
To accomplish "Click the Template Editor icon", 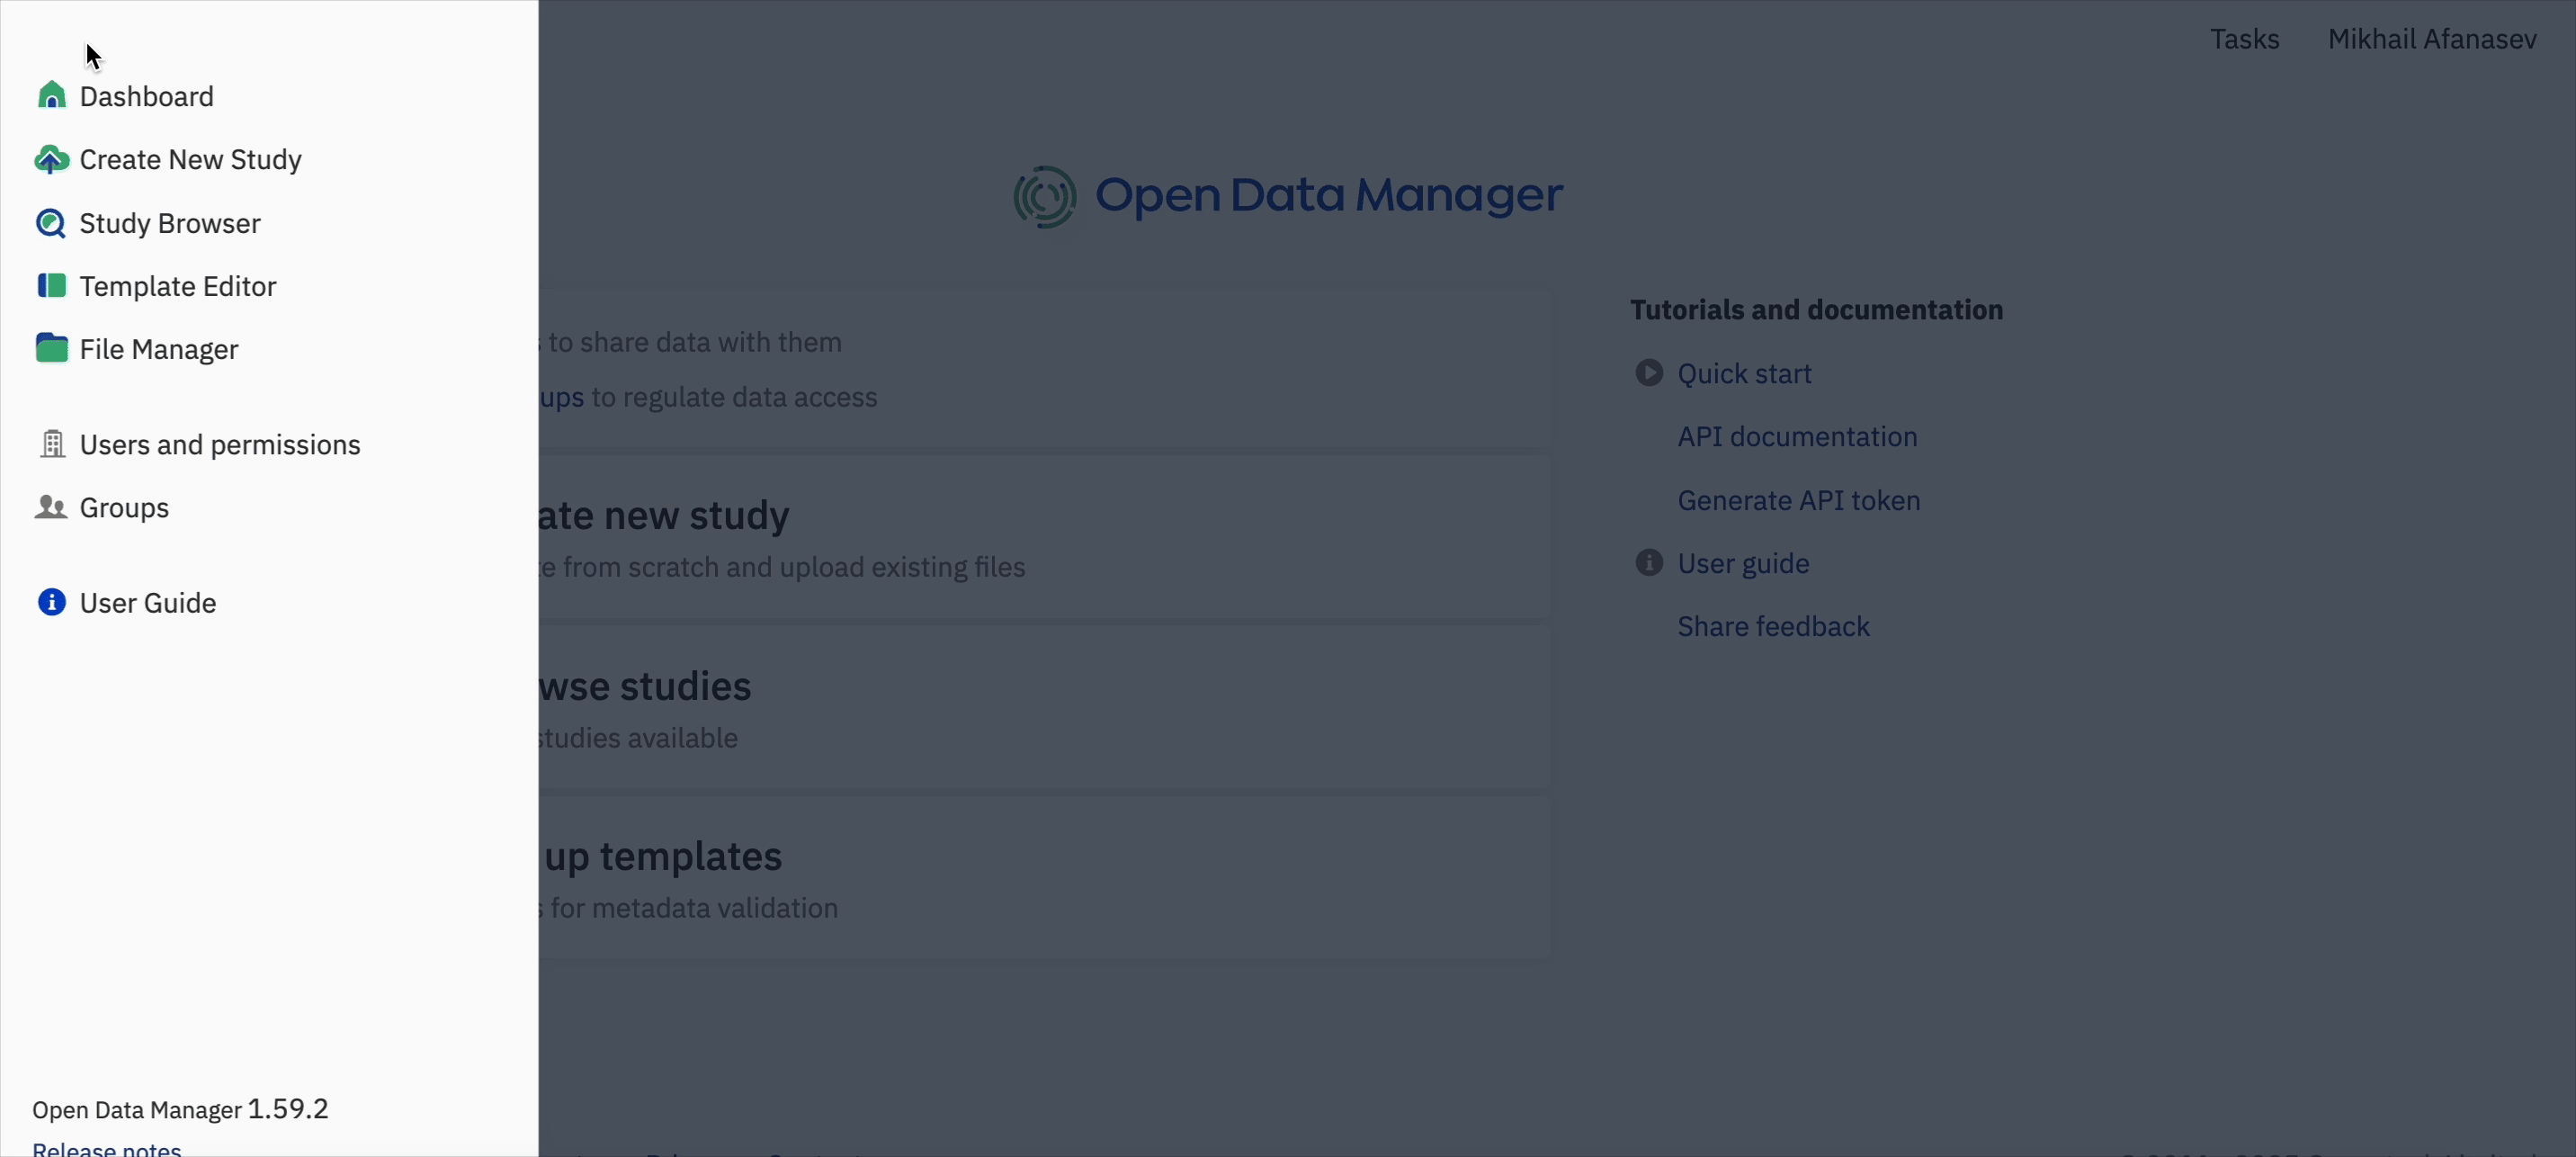I will (x=51, y=286).
